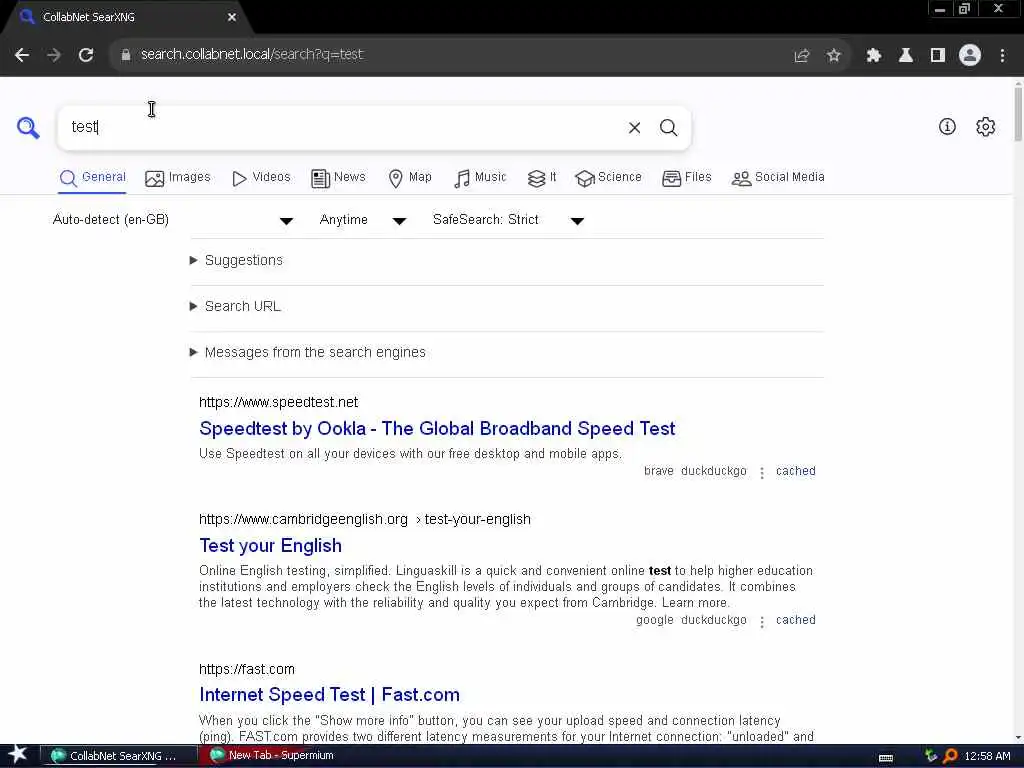Click the keyboard icon in the system tray
This screenshot has width=1024, height=768.
pos(886,758)
